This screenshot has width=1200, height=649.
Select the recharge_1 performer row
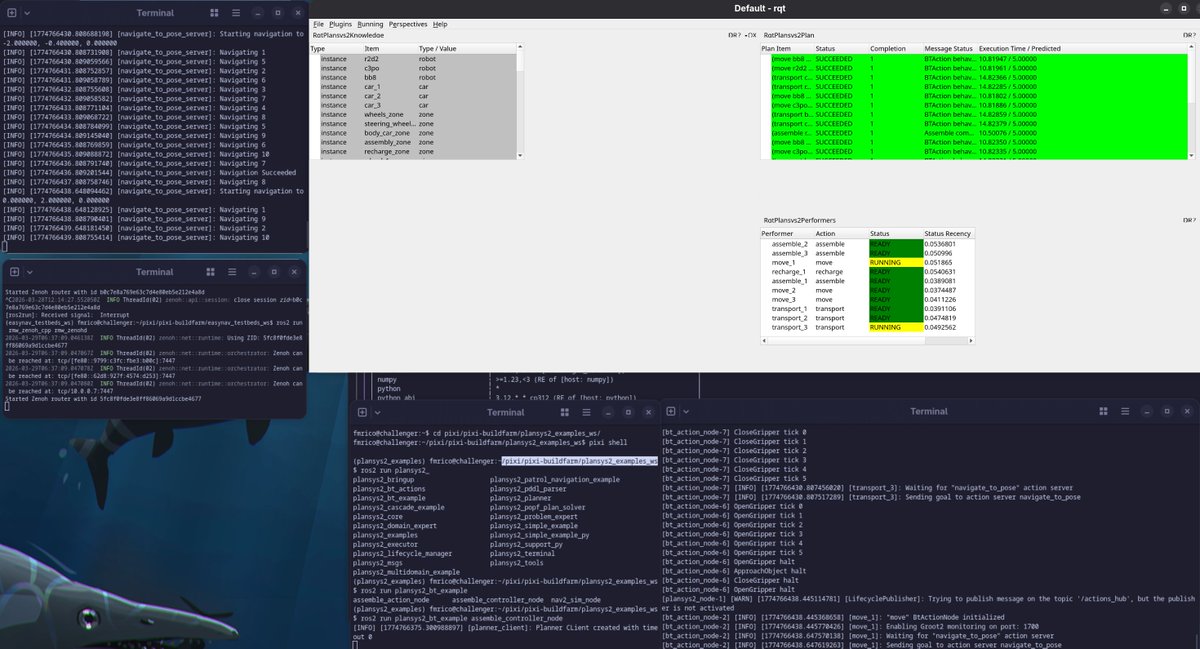click(x=868, y=272)
